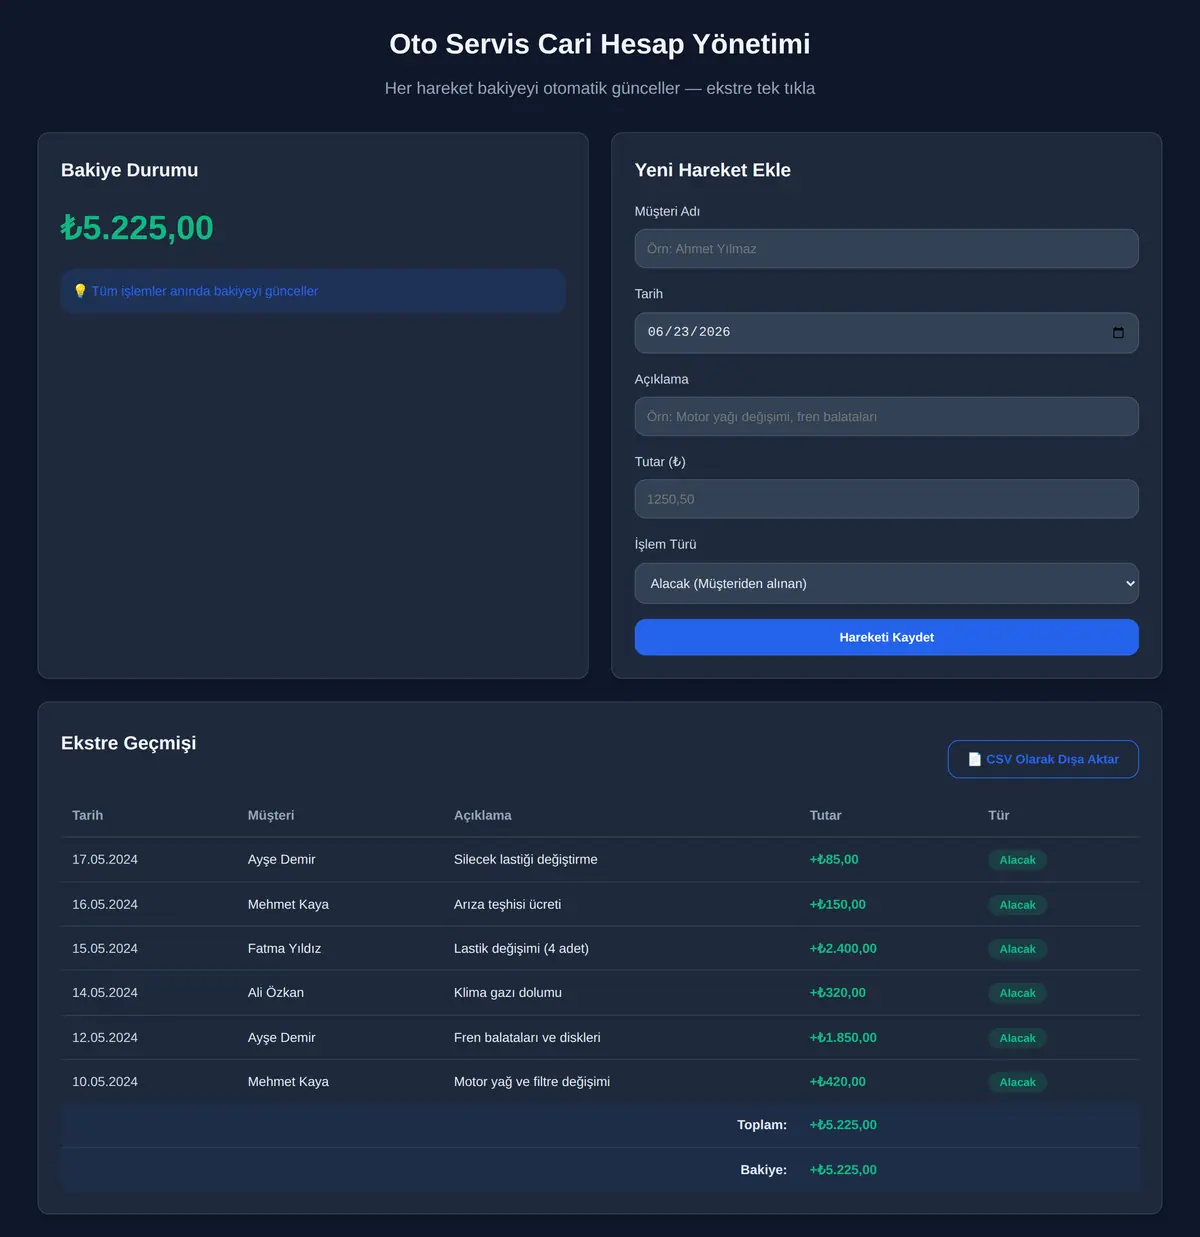Viewport: 1200px width, 1237px height.
Task: Click the Müşteri column header
Action: [271, 815]
